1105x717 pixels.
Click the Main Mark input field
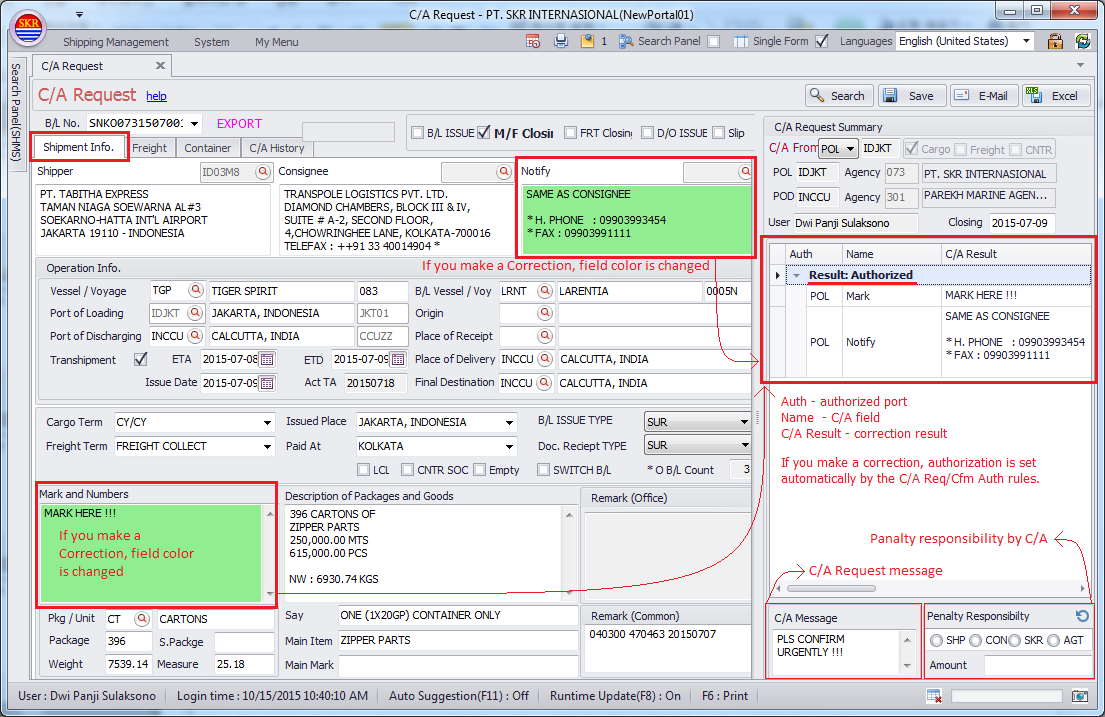(458, 665)
